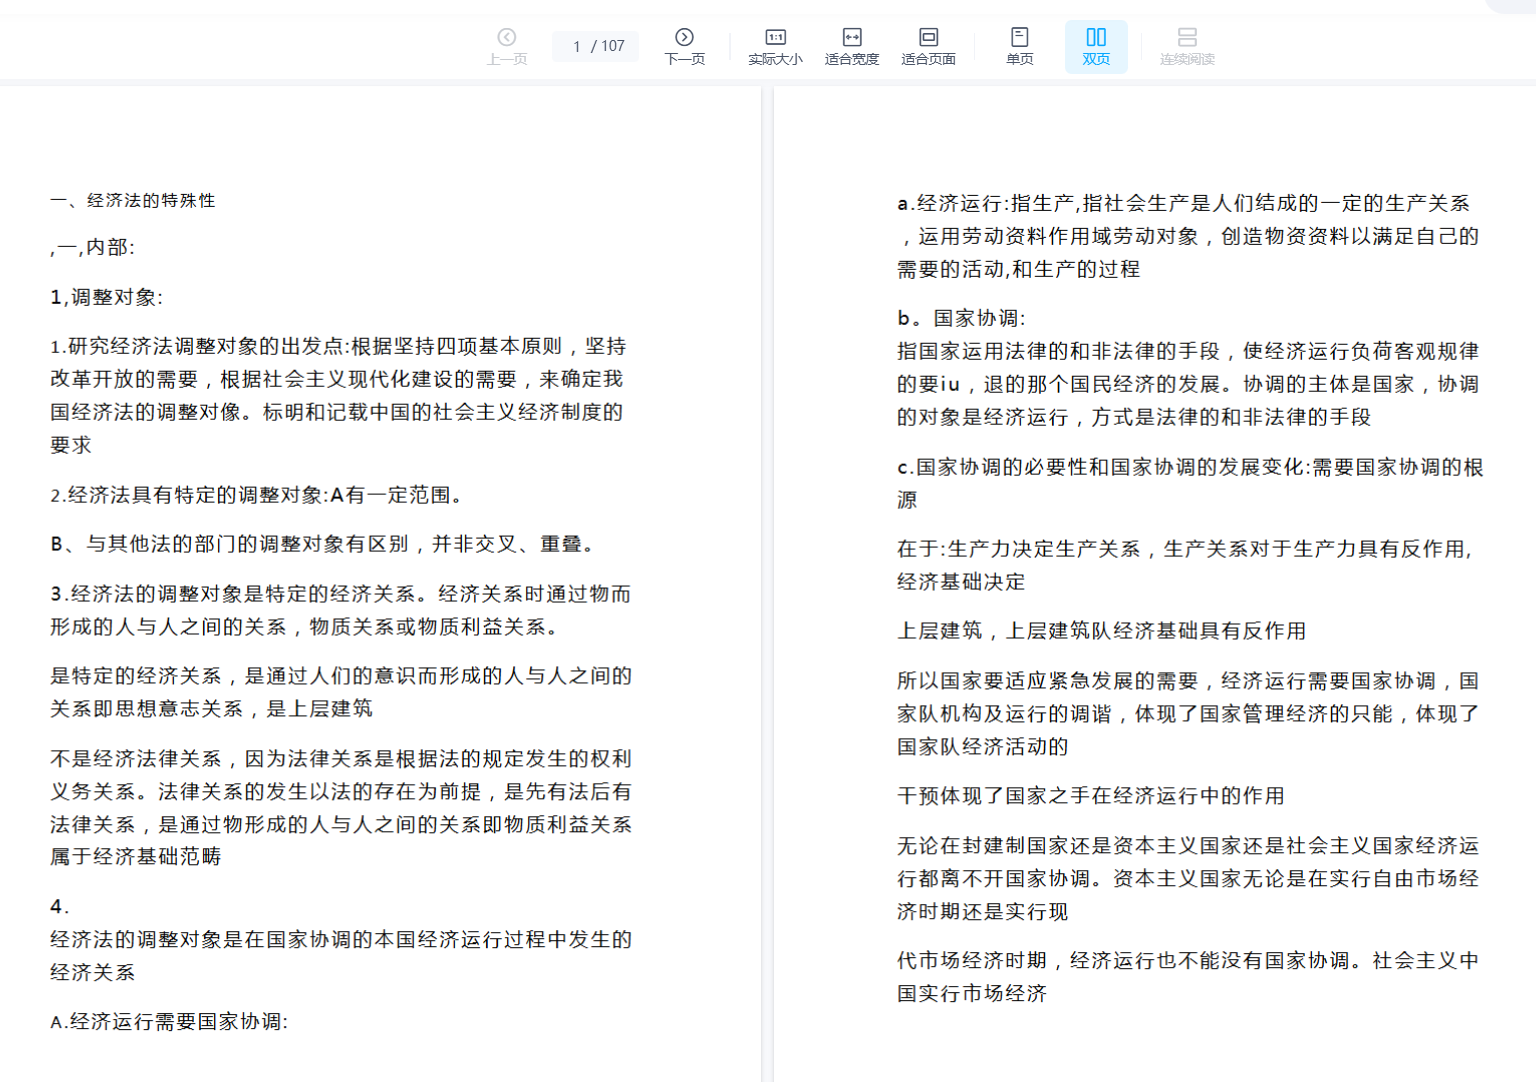Click the line starting c.国家协调的必要性
The height and width of the screenshot is (1082, 1536).
click(1189, 468)
